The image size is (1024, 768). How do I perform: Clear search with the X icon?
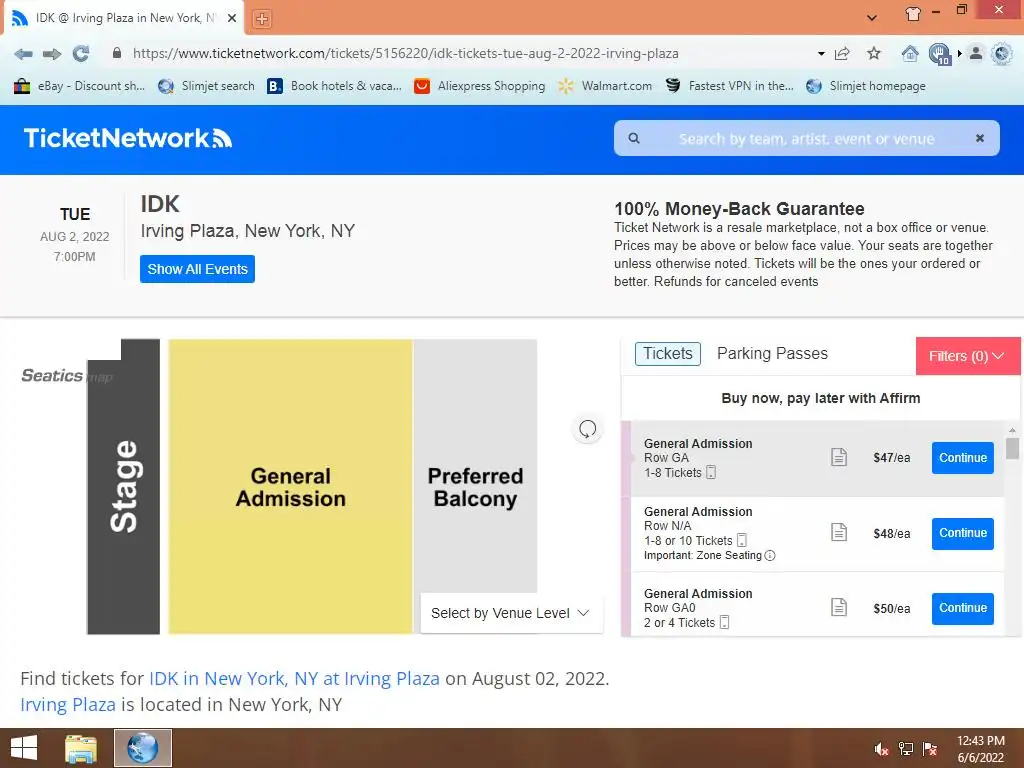pos(980,138)
